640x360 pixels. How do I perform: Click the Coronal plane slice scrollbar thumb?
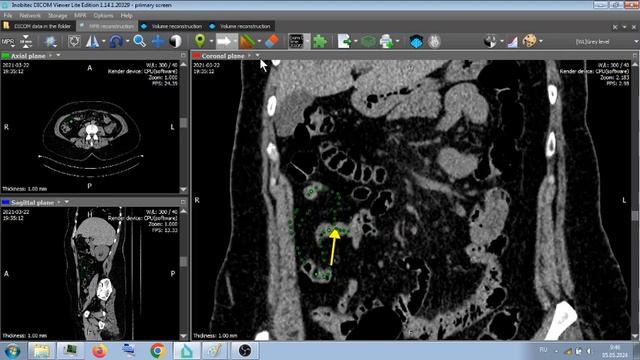[635, 216]
